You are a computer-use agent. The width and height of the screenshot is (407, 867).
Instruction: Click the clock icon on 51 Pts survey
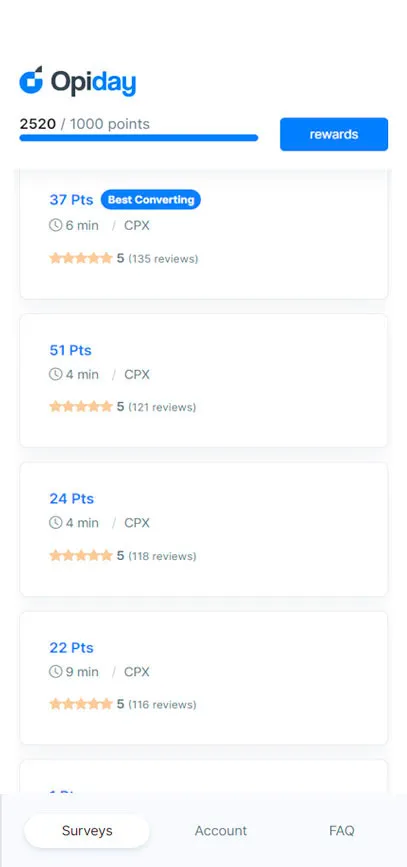pos(55,374)
